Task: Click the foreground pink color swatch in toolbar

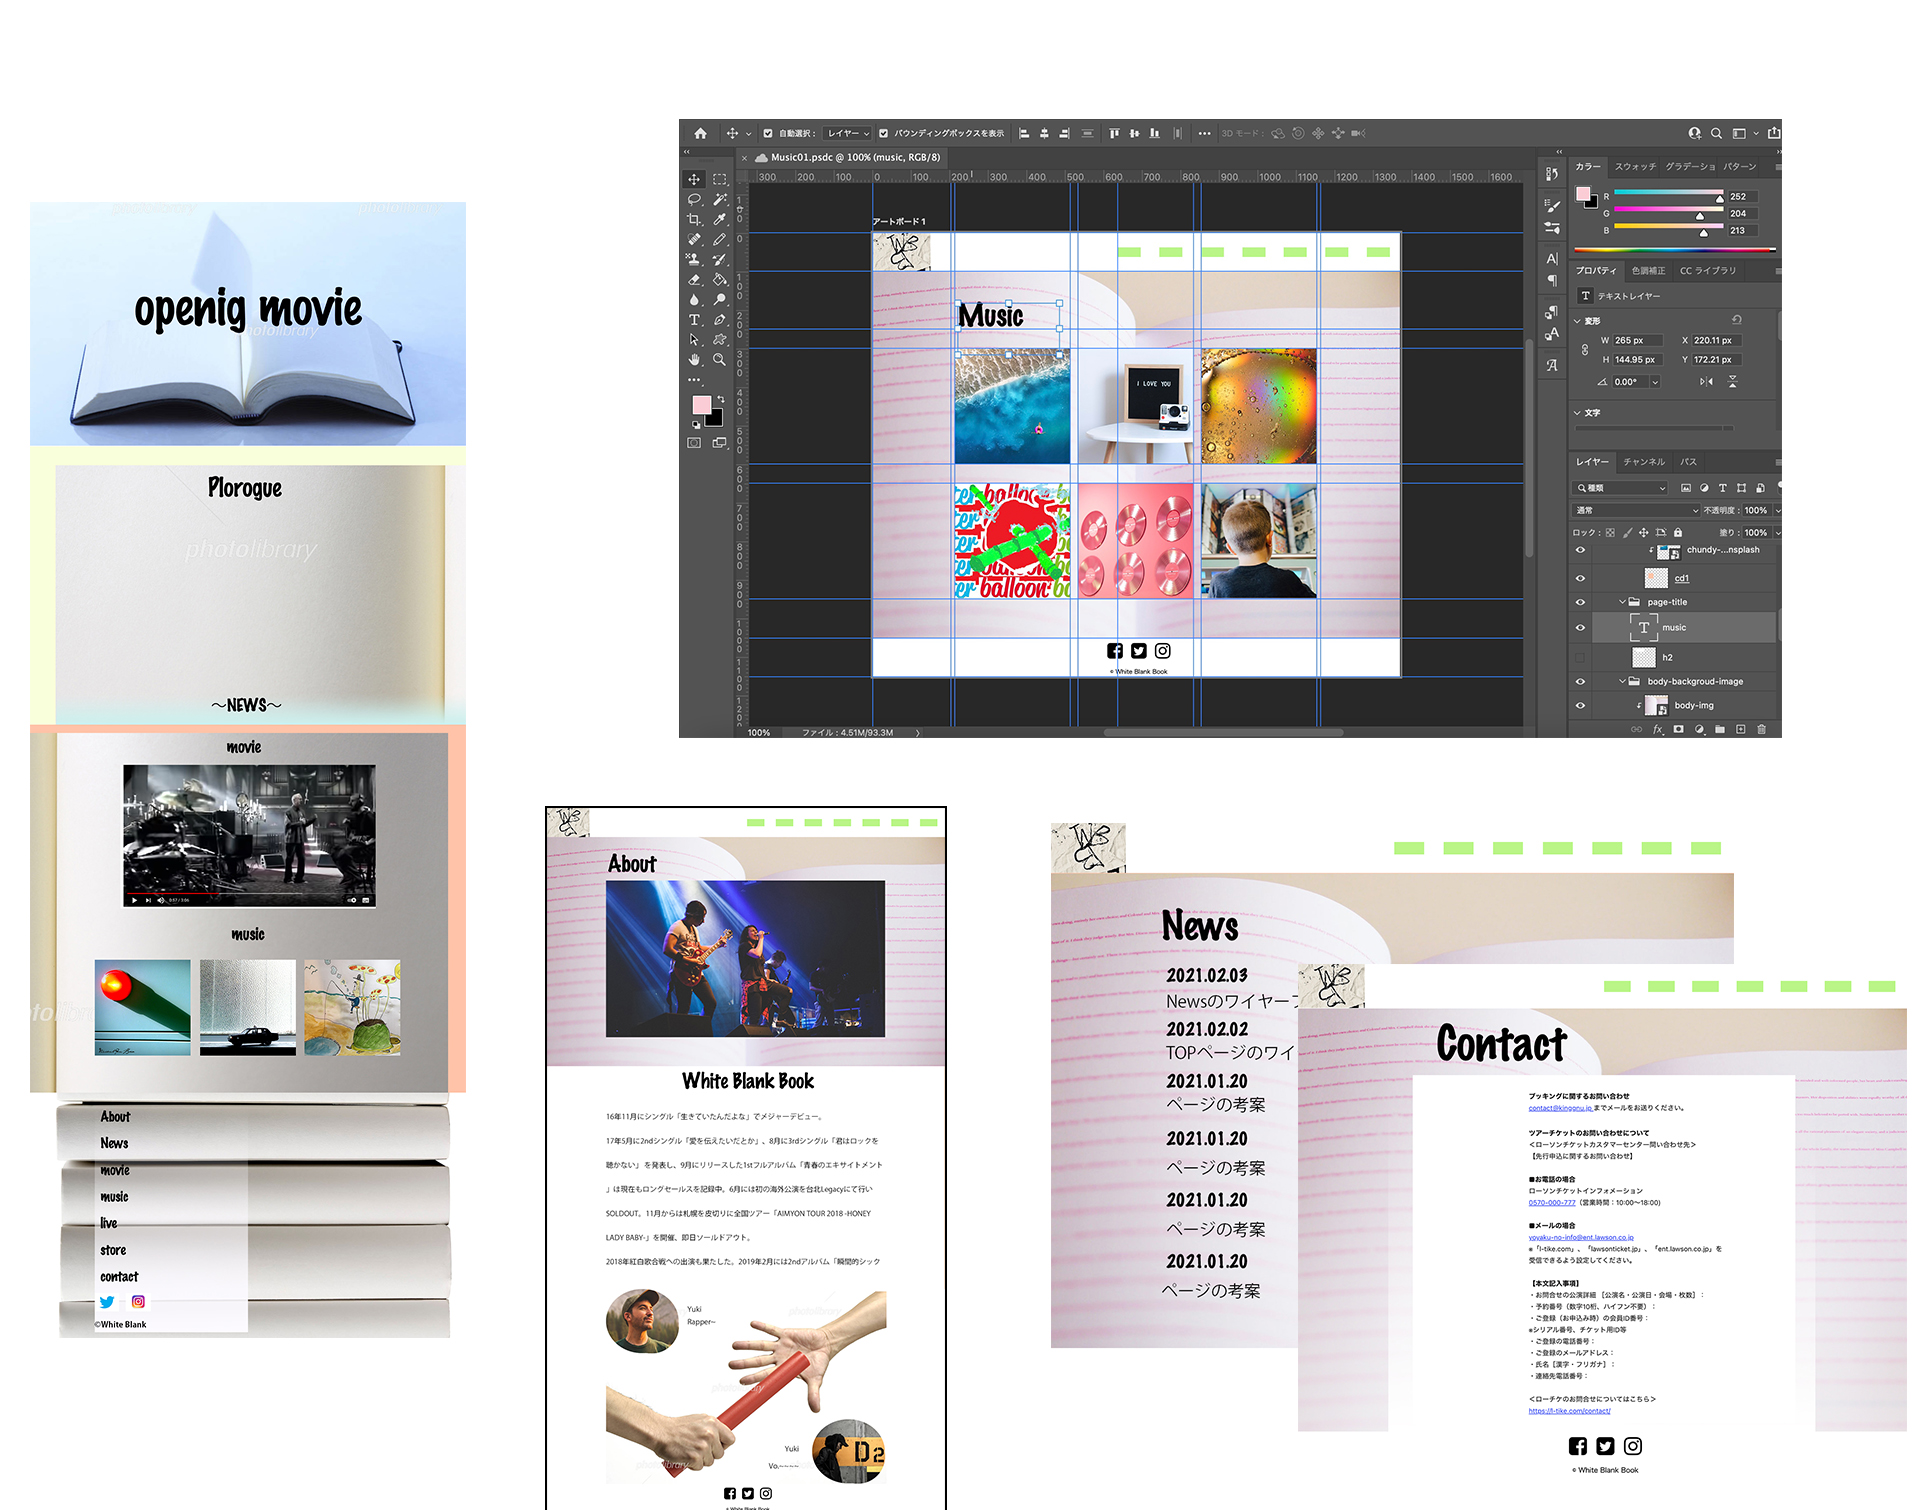Action: (x=701, y=404)
